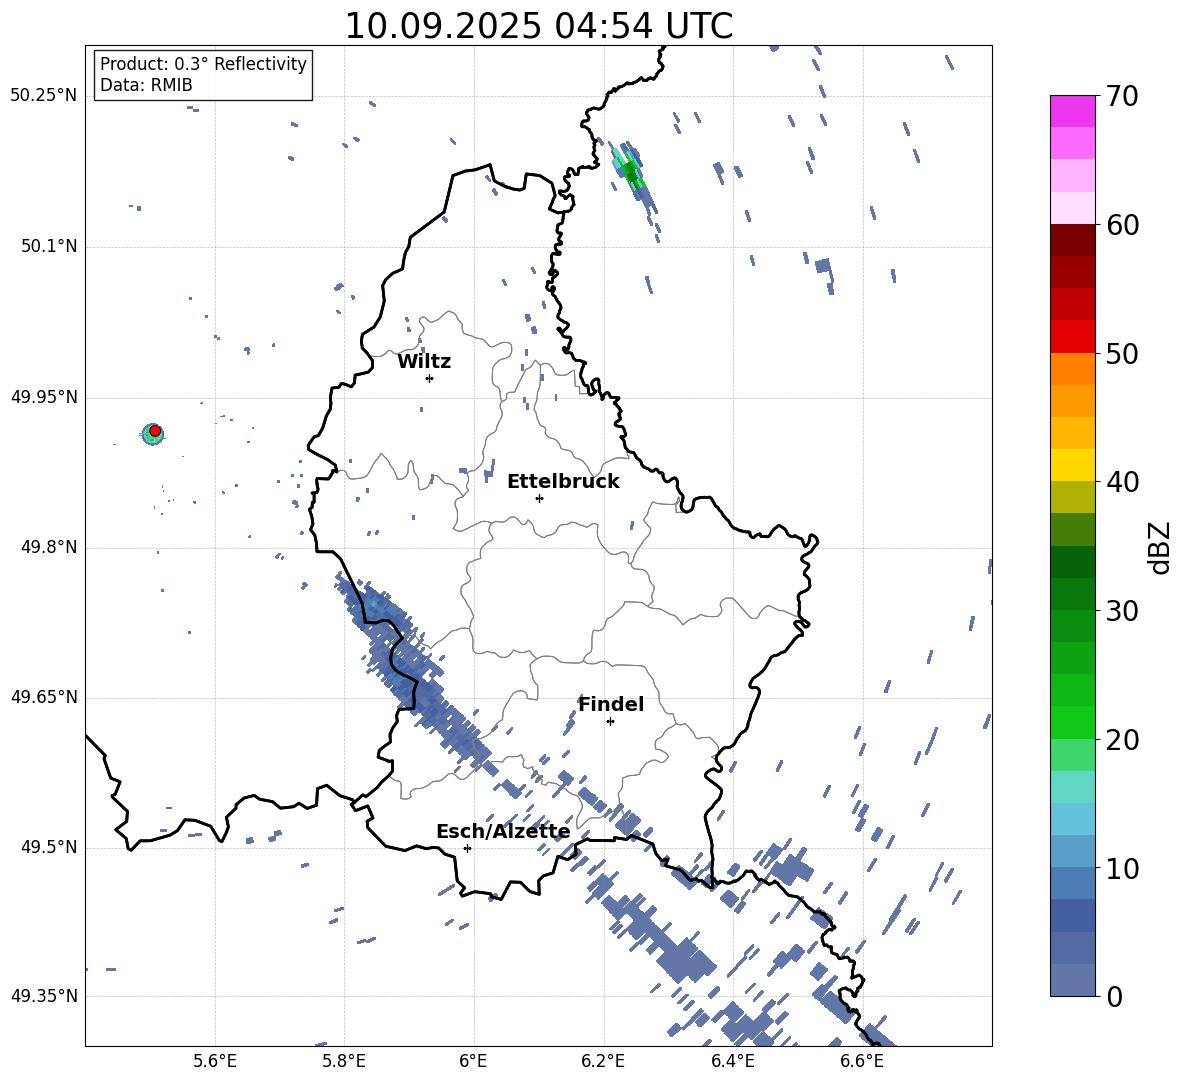Click the Esch/Alzette city label

coord(503,832)
